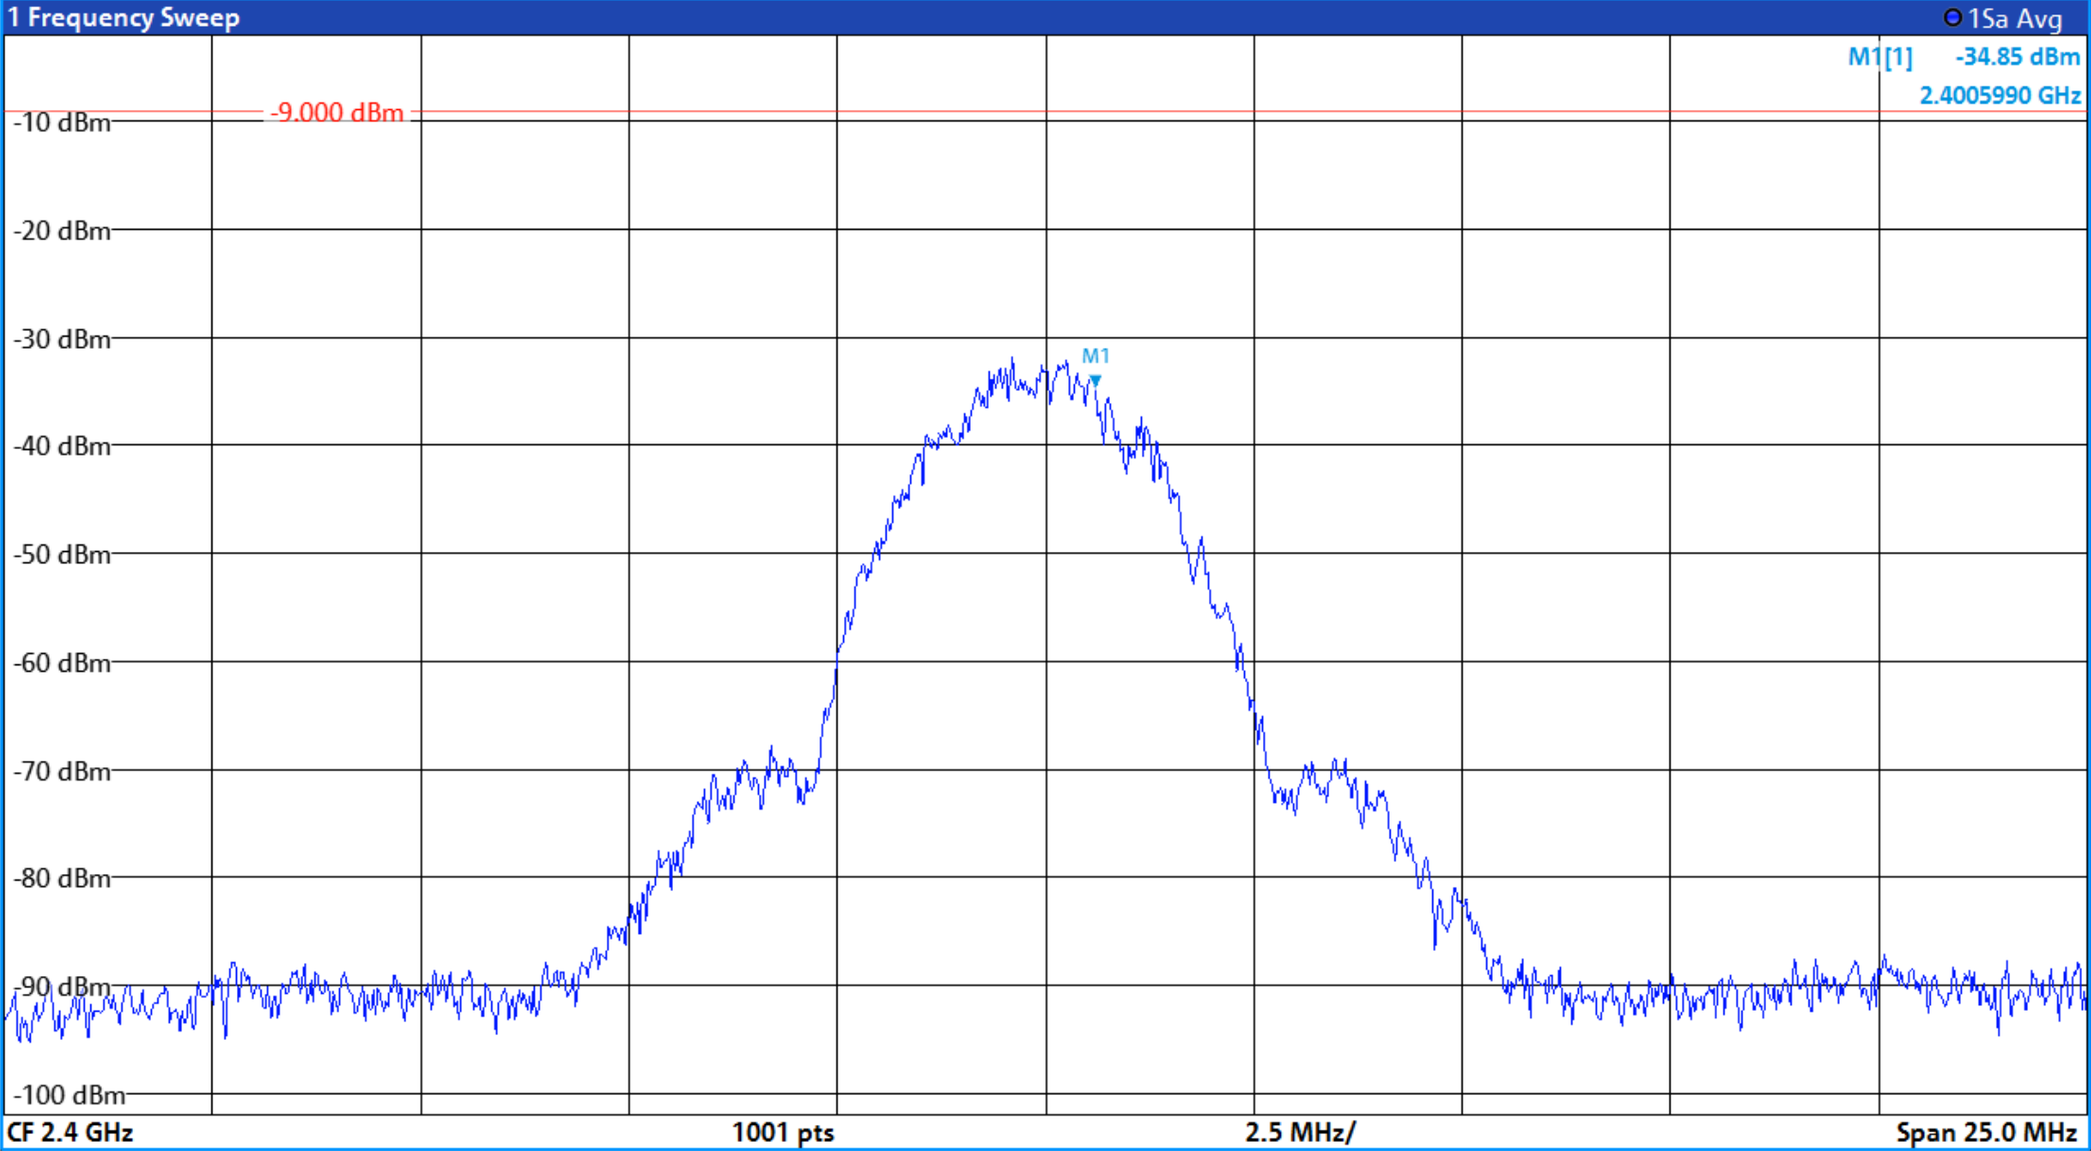Click the -70 dBm axis label
The width and height of the screenshot is (2091, 1151).
pos(62,771)
